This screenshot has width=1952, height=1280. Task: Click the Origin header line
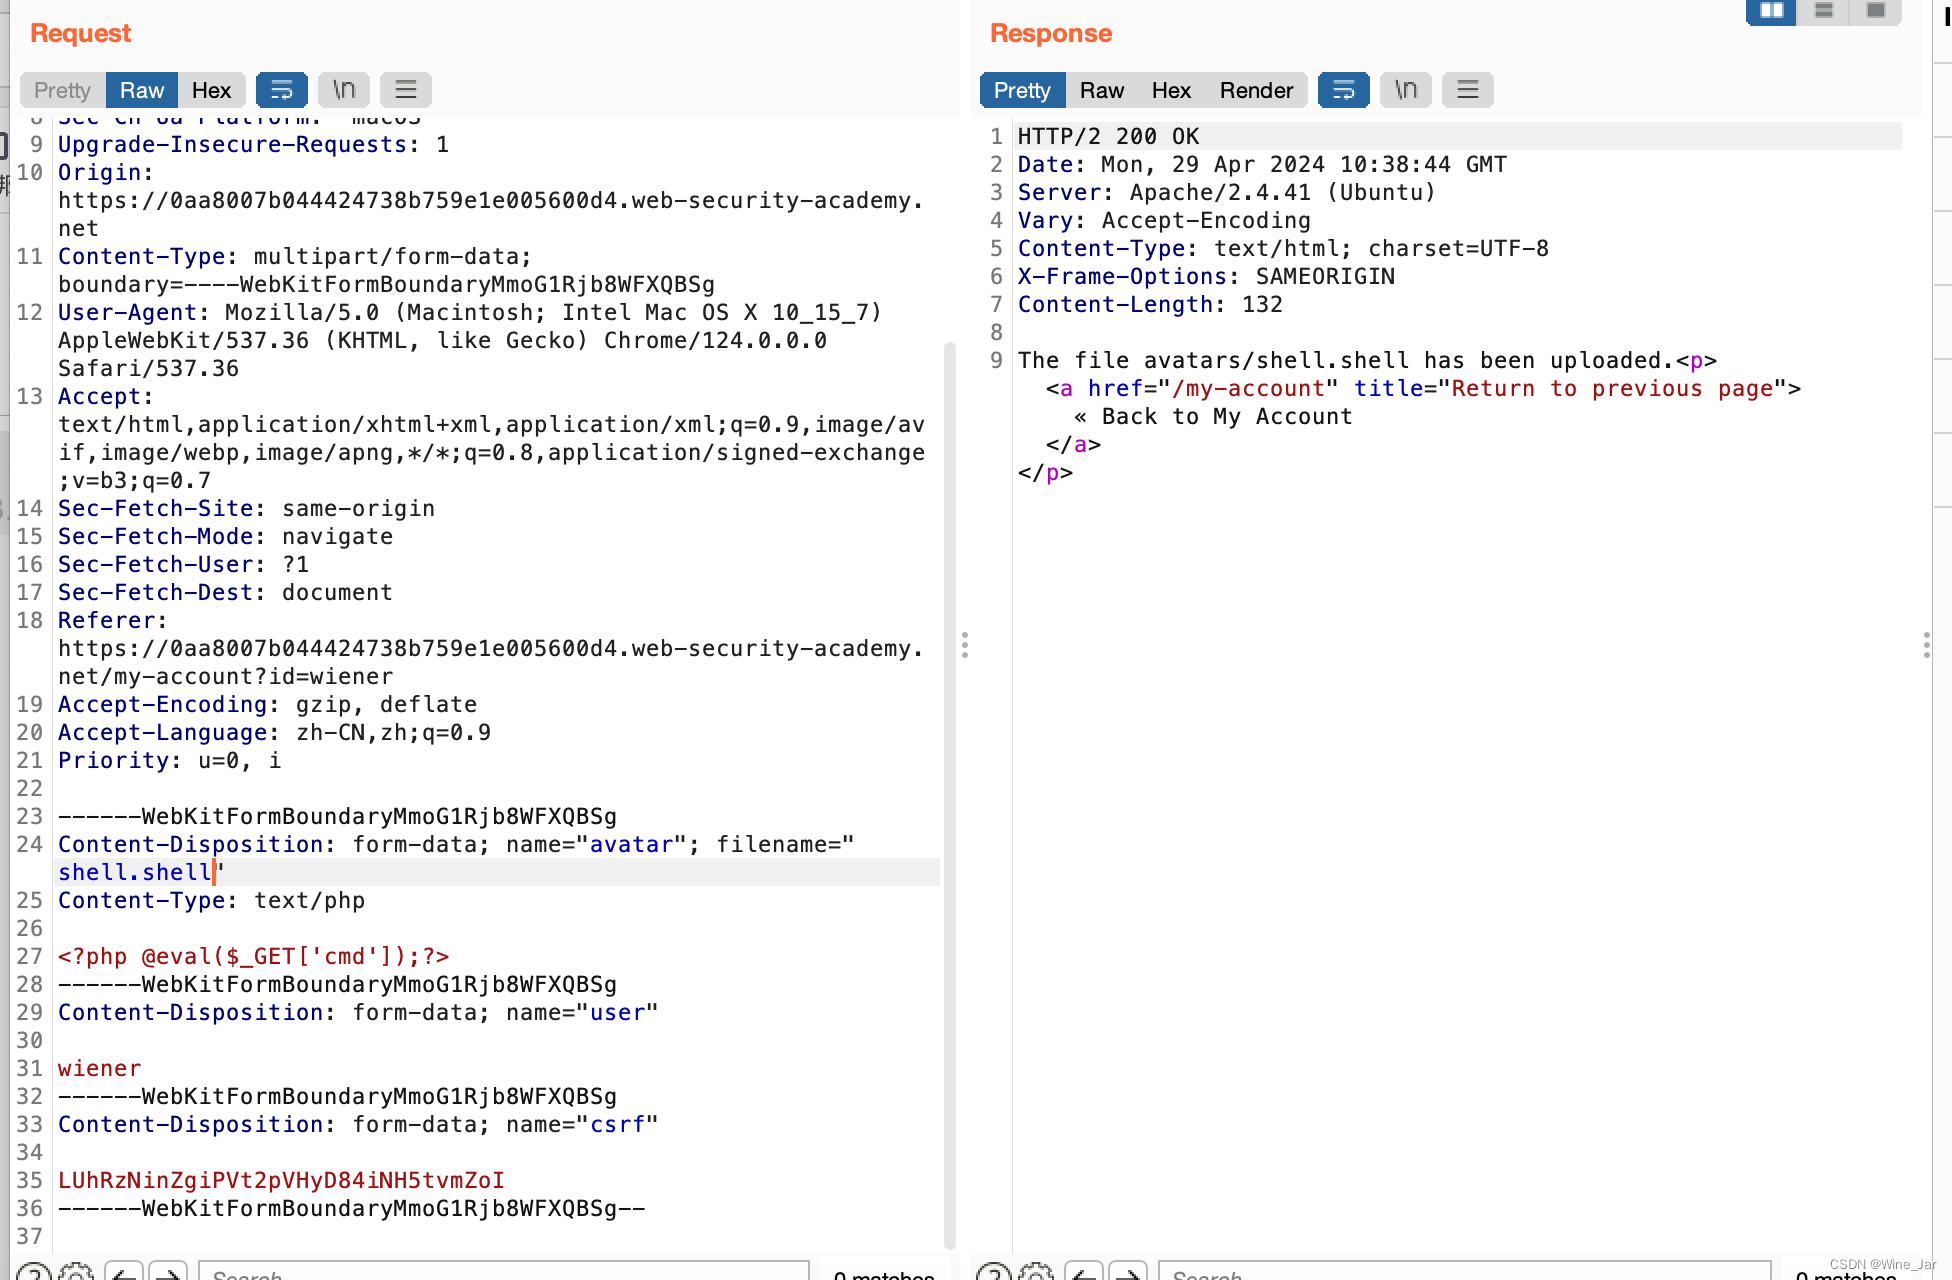[x=490, y=200]
